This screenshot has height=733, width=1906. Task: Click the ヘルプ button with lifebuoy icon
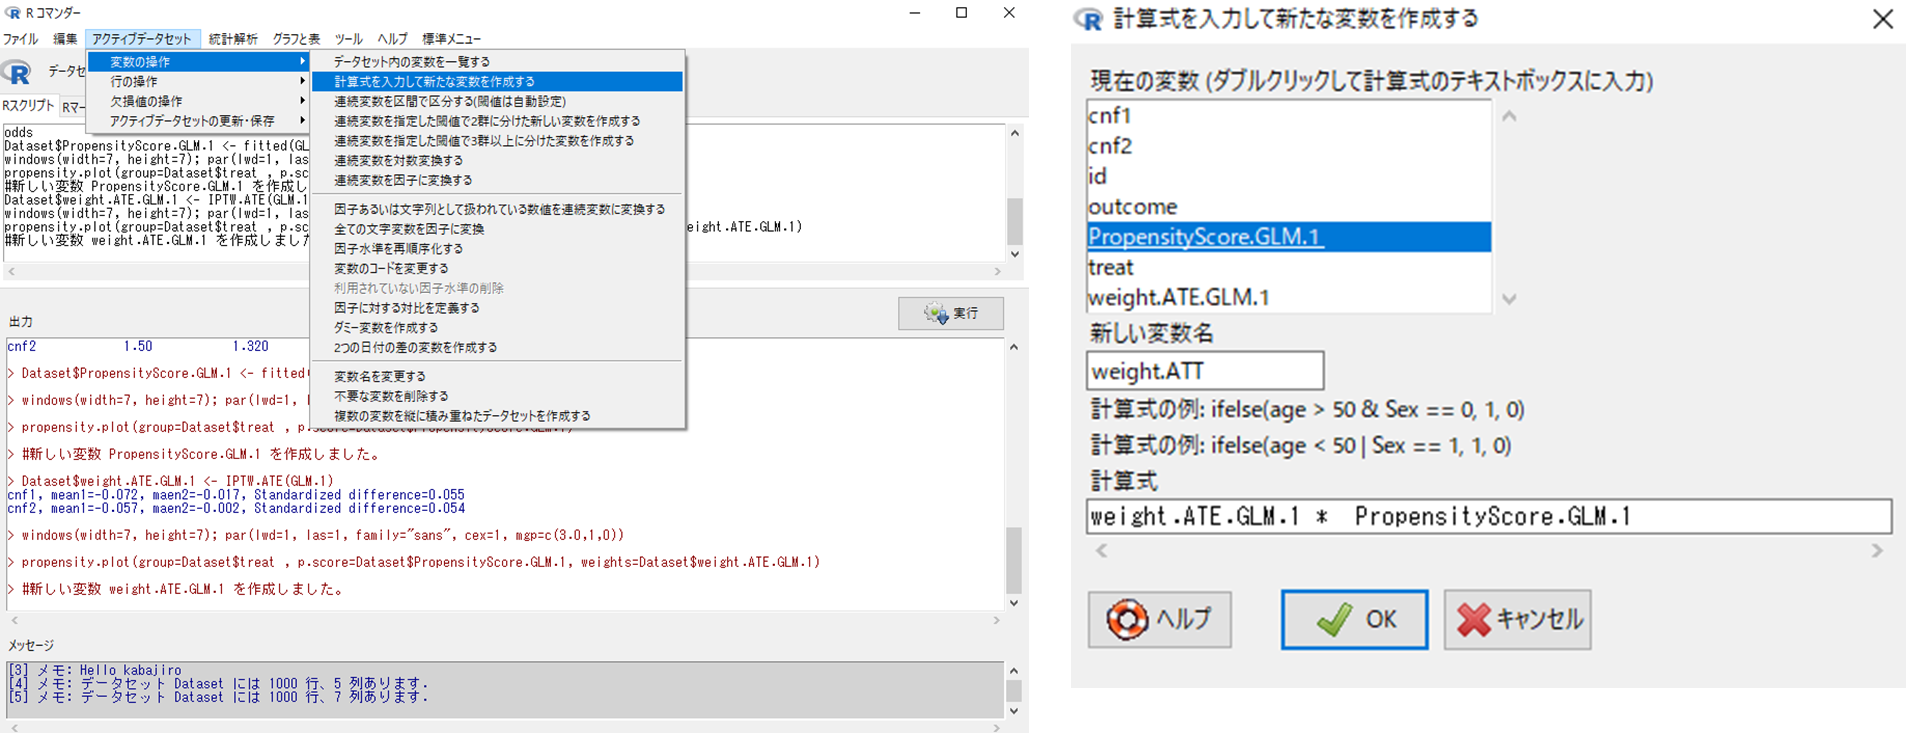coord(1159,619)
